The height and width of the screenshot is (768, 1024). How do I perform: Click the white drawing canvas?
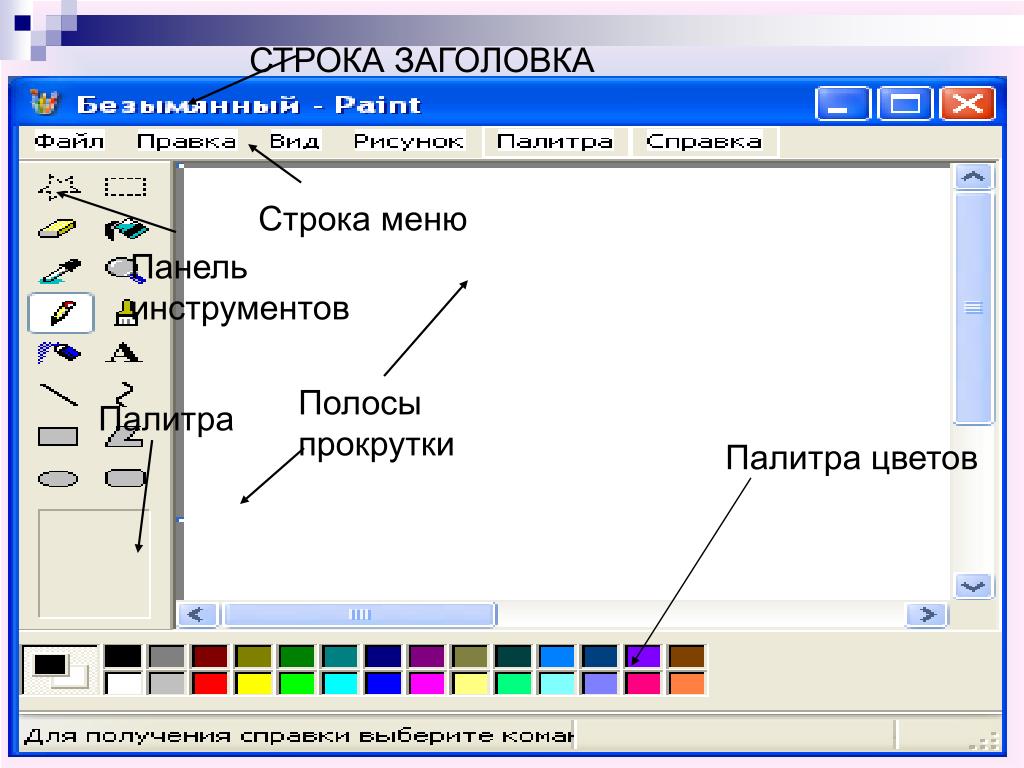pos(566,383)
